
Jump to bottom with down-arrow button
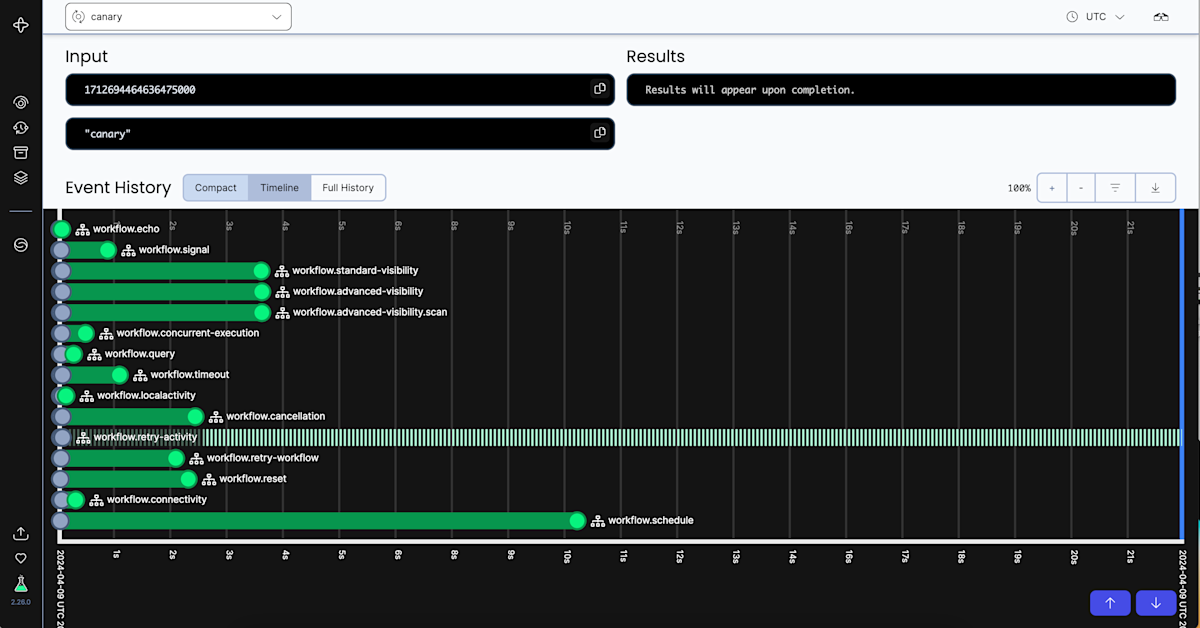coord(1156,602)
